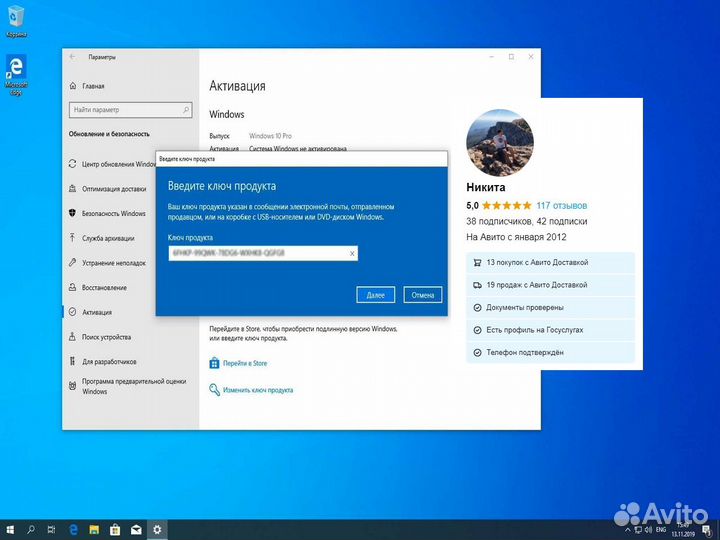Open Mail from the taskbar
The height and width of the screenshot is (540, 720).
136,530
